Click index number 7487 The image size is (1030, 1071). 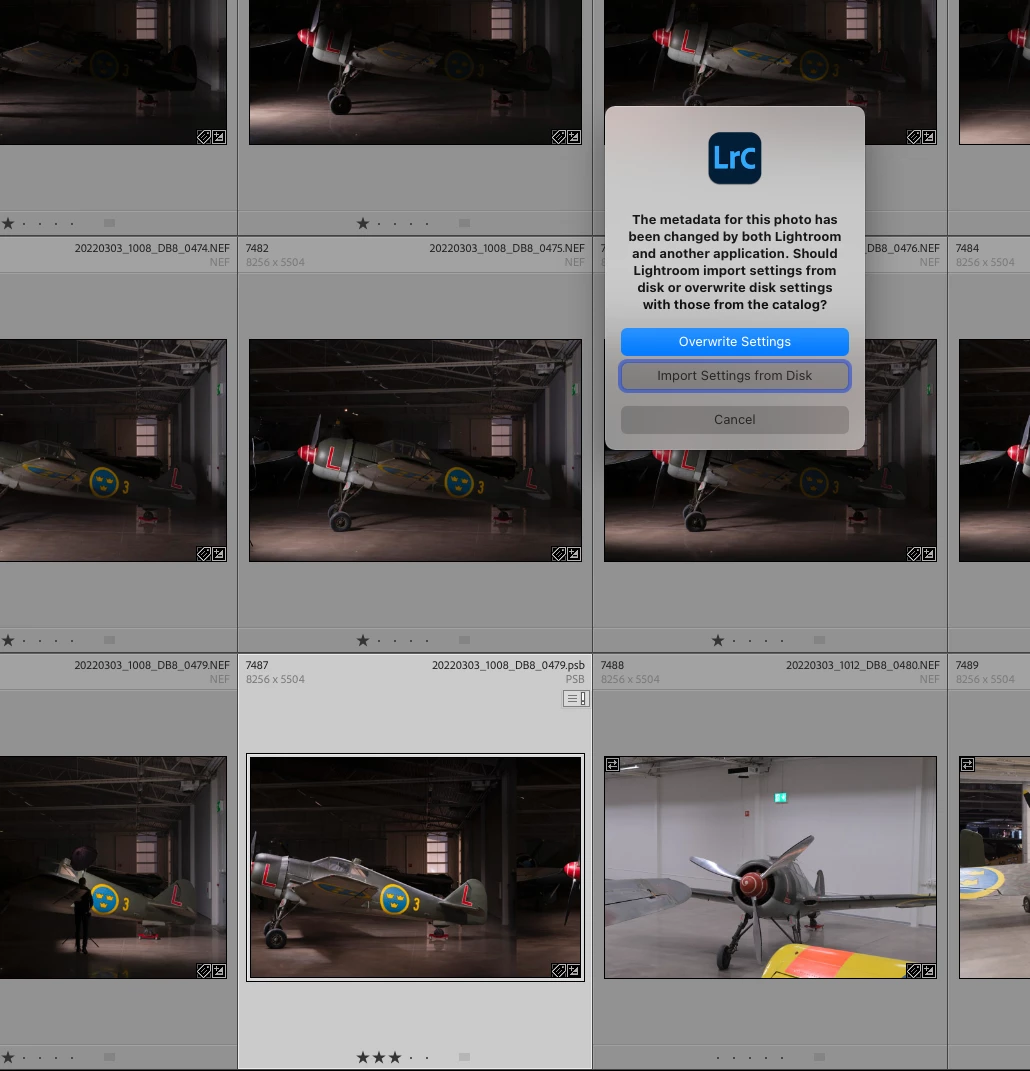point(257,665)
